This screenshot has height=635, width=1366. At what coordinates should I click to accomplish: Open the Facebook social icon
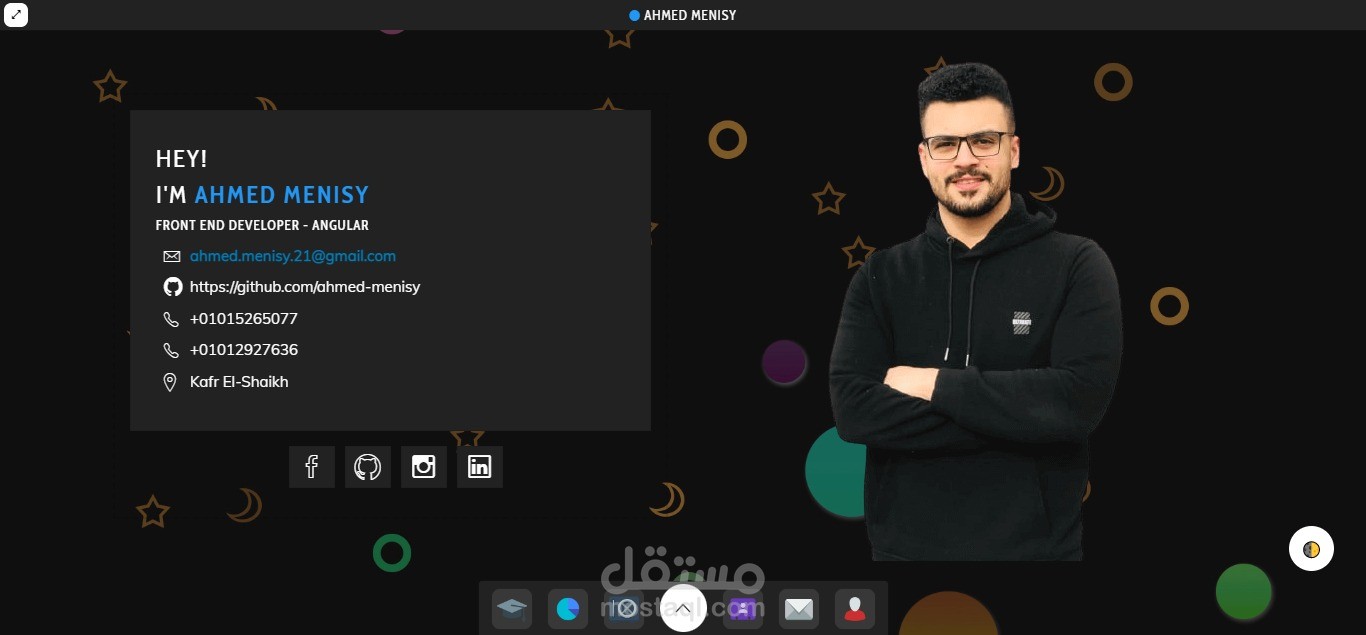312,467
